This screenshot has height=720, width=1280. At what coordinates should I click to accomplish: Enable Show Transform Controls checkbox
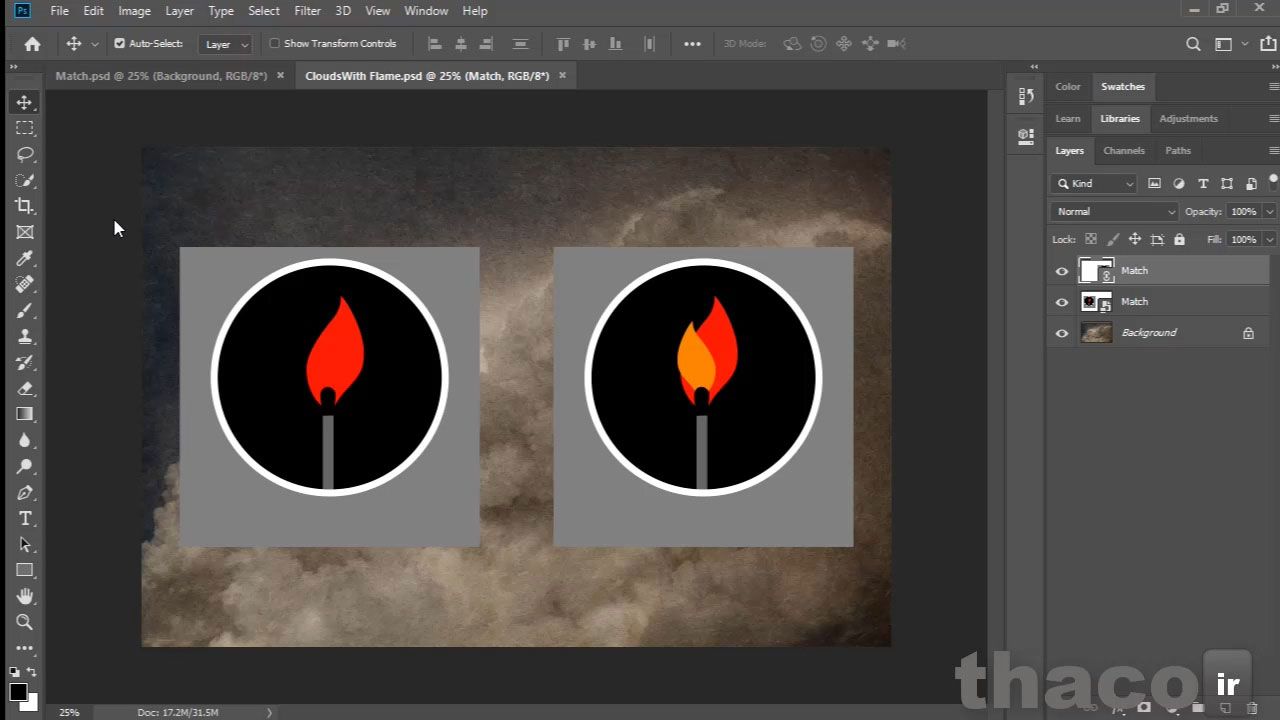pos(275,44)
